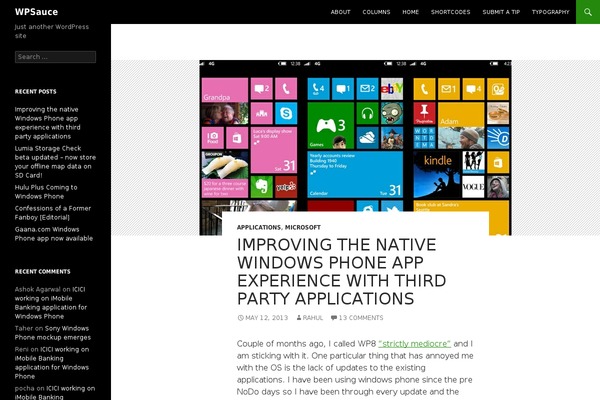Click the Recent Comments heading
Screen dimensions: 600x400
42,271
